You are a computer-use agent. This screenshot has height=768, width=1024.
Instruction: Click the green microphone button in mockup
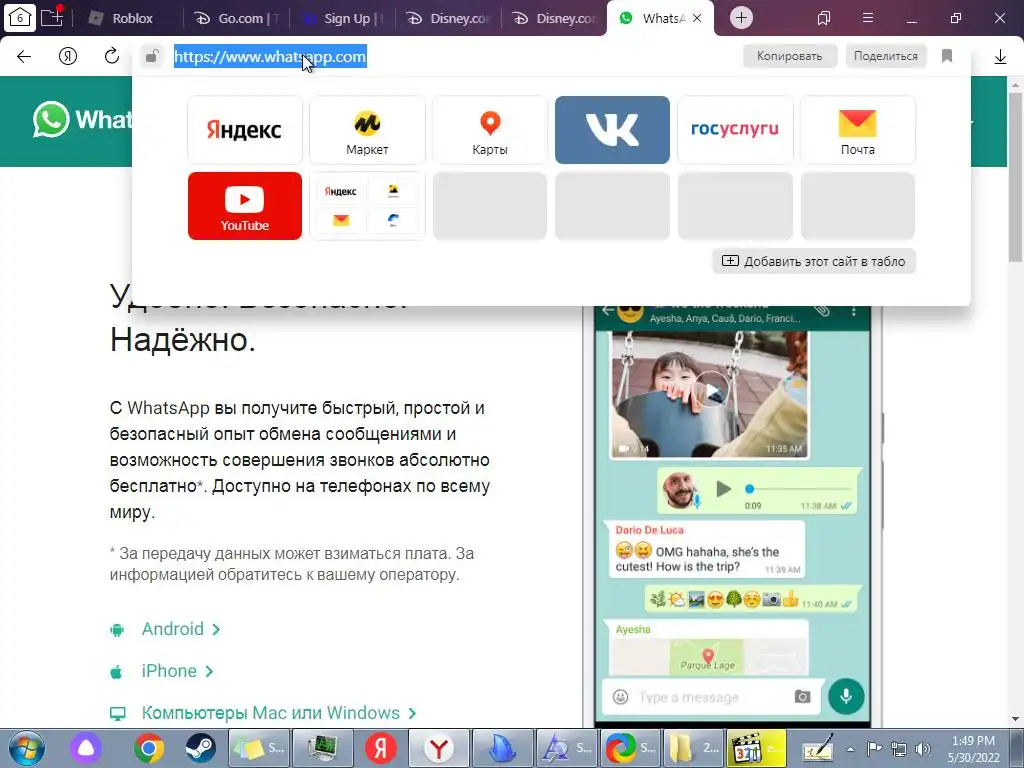pos(846,696)
